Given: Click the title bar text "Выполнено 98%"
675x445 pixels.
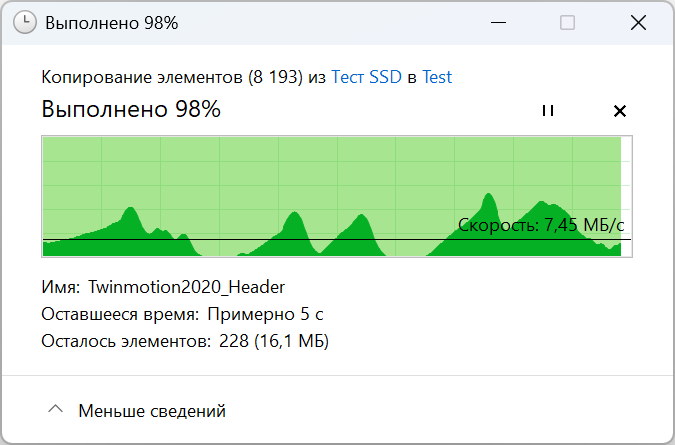Looking at the screenshot, I should pyautogui.click(x=112, y=22).
